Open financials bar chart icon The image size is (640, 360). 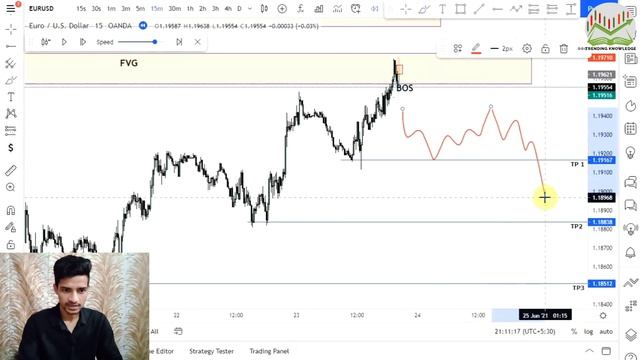click(319, 9)
